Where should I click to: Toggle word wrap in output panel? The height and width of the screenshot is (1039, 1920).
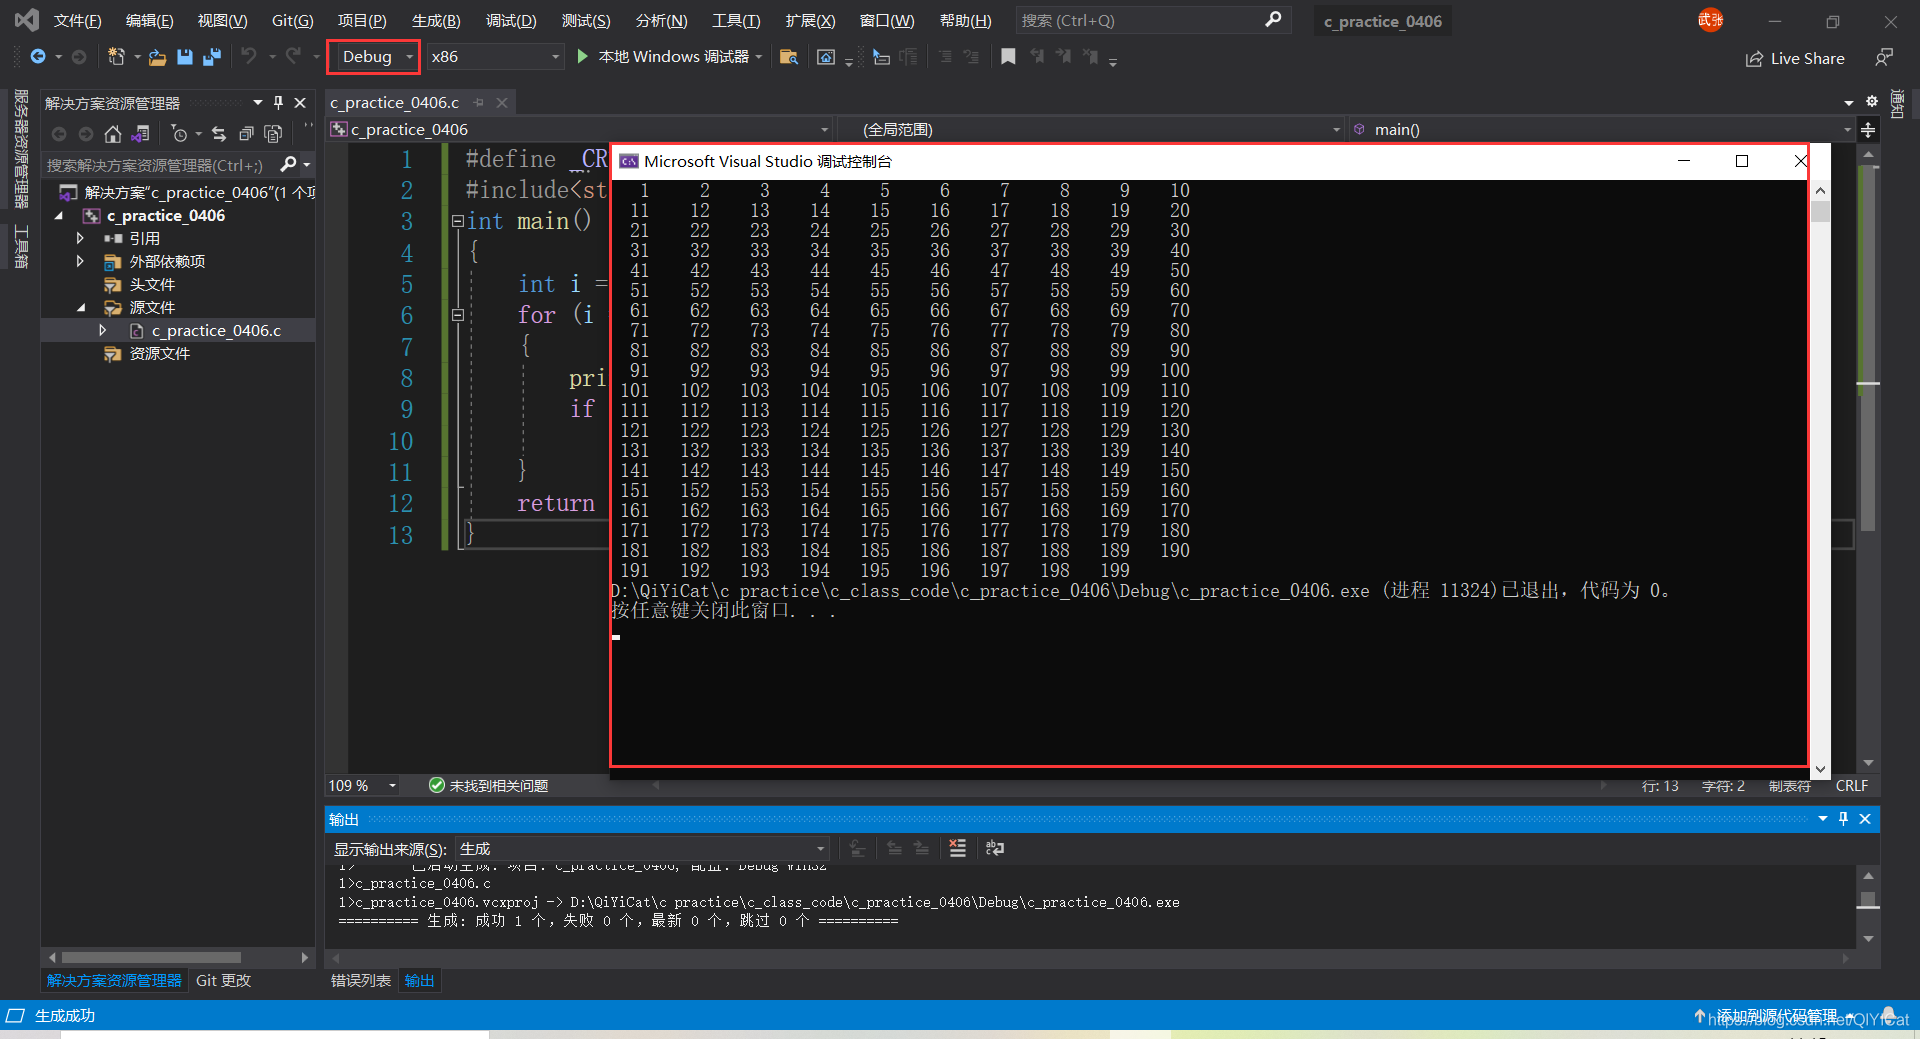click(995, 848)
